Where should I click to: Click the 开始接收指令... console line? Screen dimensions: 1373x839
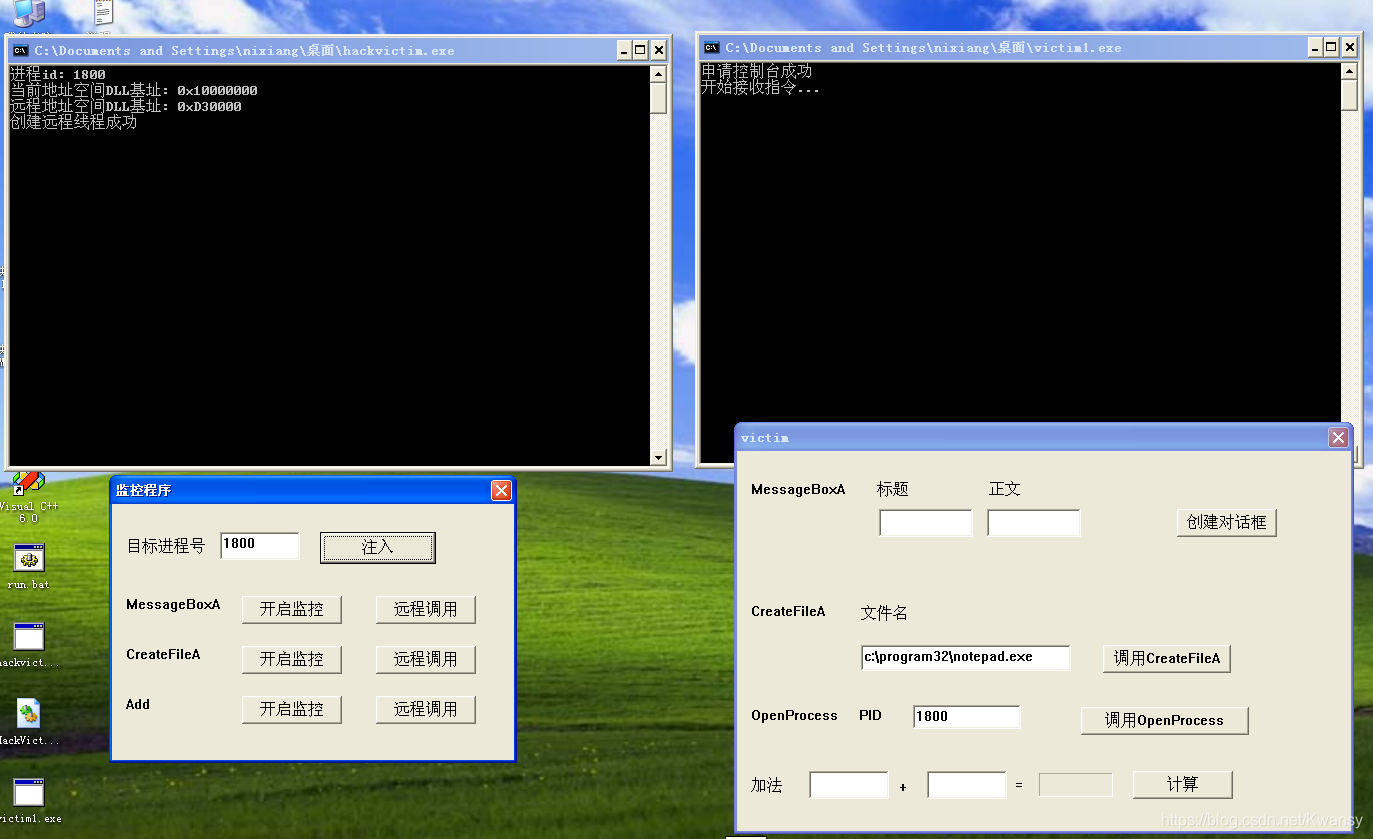760,87
